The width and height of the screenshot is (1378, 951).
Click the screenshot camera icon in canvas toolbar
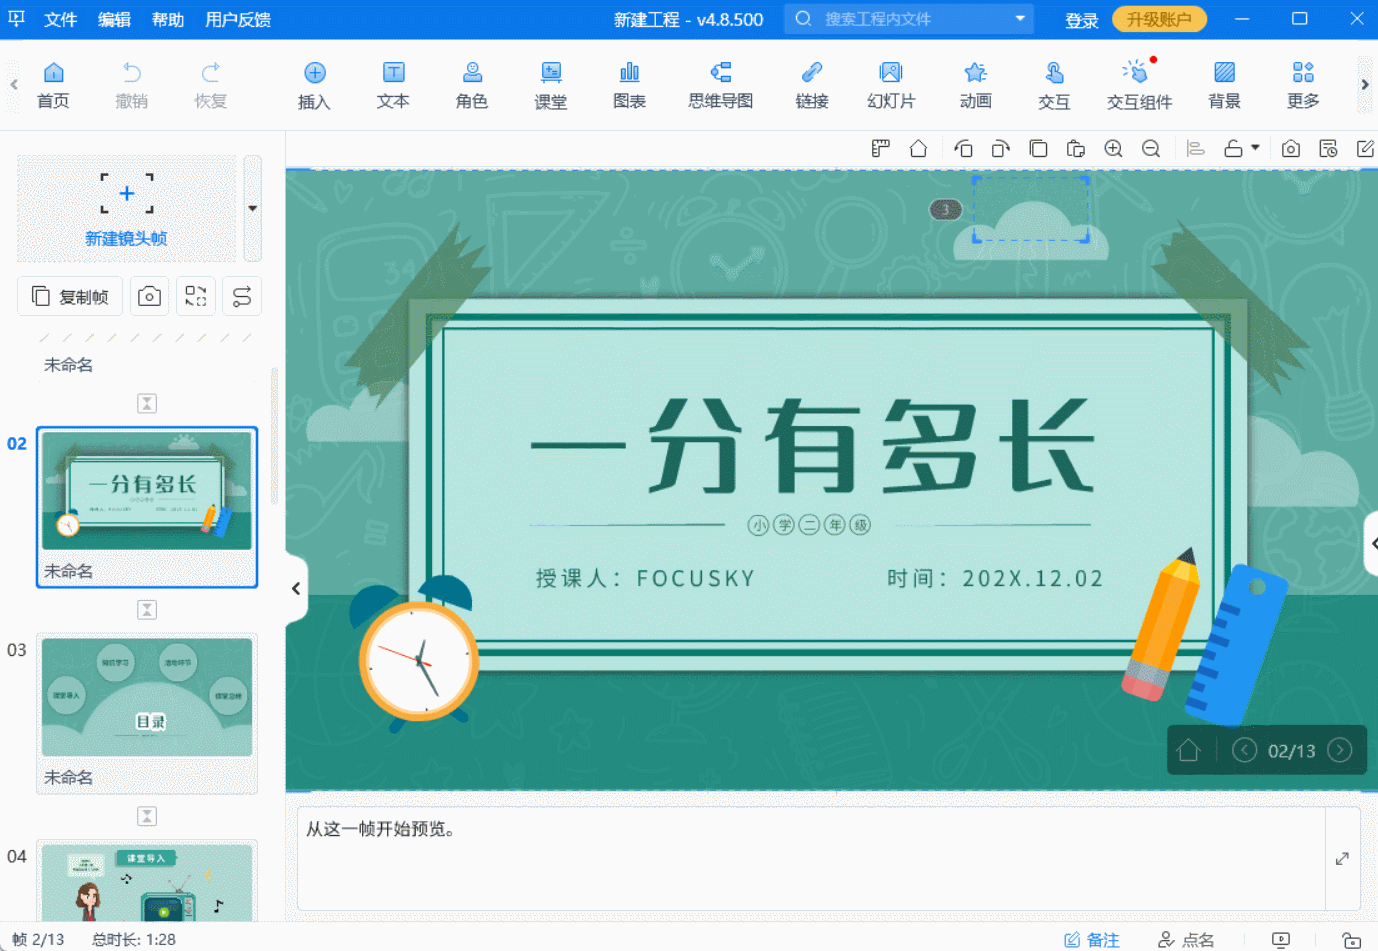pos(1291,149)
